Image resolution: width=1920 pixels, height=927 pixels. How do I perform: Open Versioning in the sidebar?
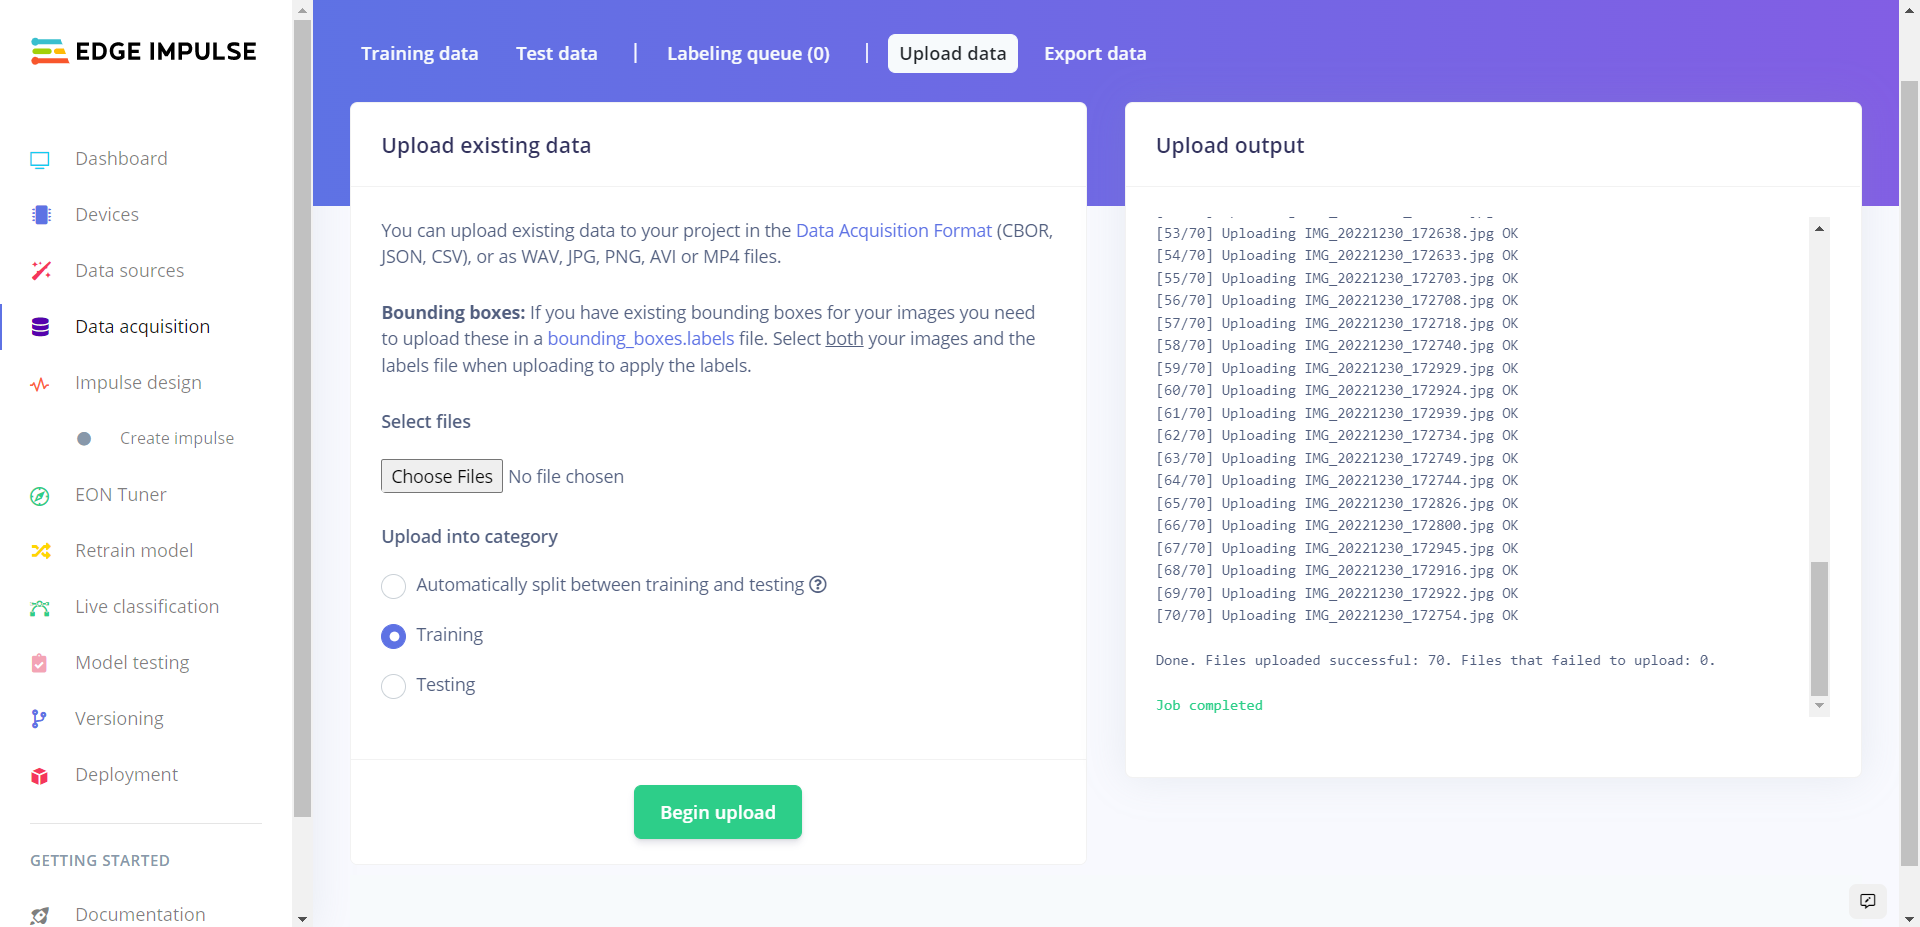(x=119, y=719)
